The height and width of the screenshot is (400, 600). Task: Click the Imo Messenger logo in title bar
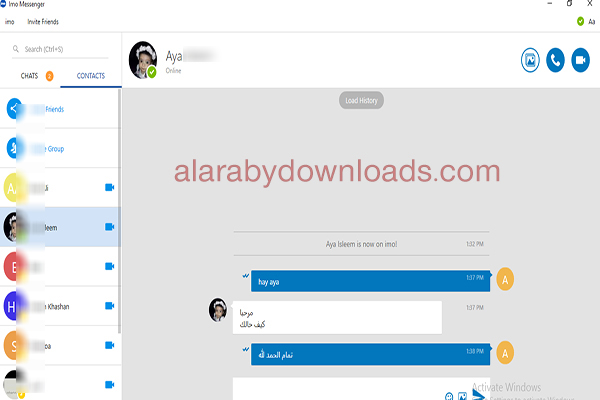[3, 4]
